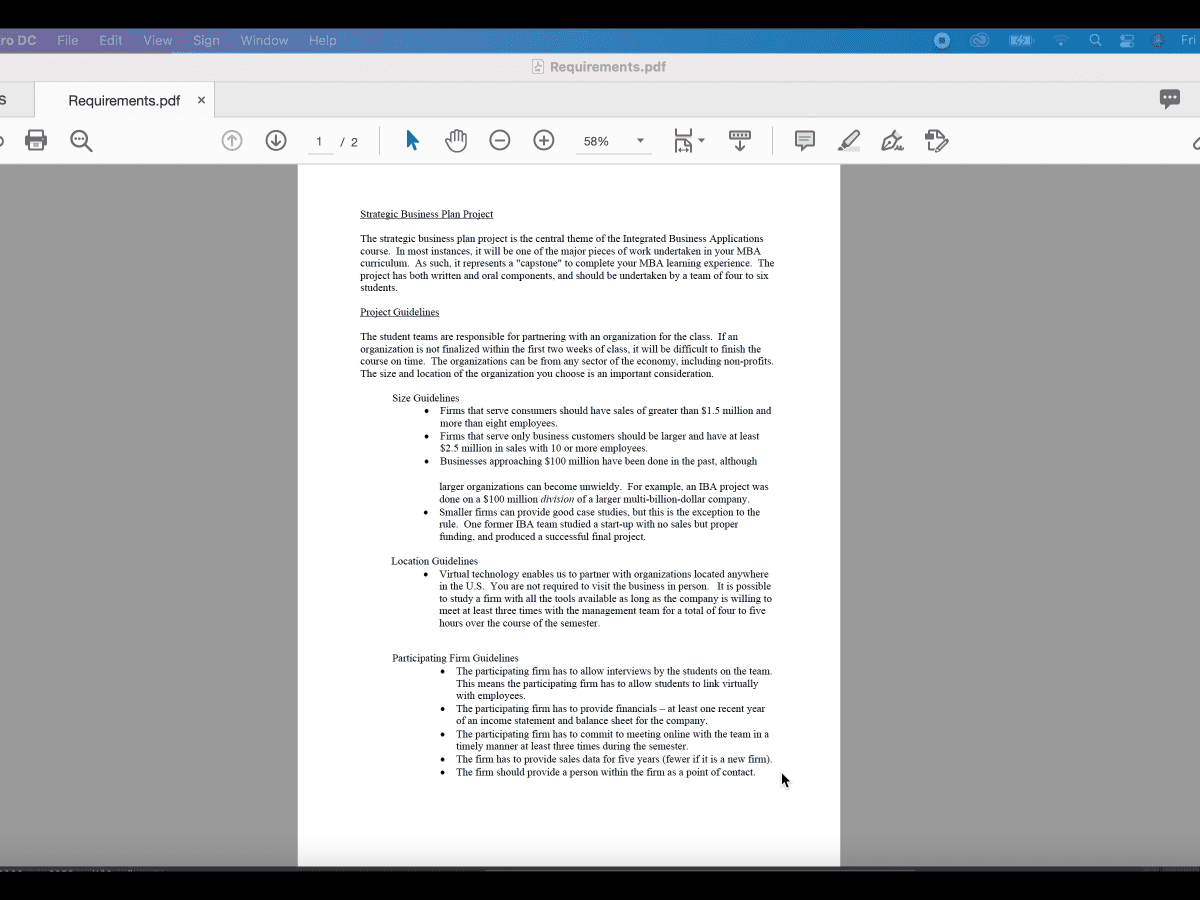Click the Edit PDF icon

click(x=937, y=140)
